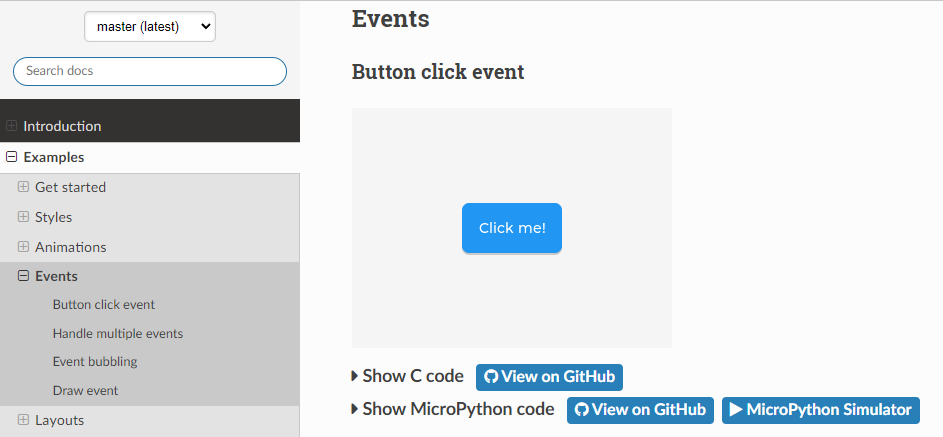Open Handle multiple events entry
Viewport: 943px width, 437px height.
click(x=118, y=333)
